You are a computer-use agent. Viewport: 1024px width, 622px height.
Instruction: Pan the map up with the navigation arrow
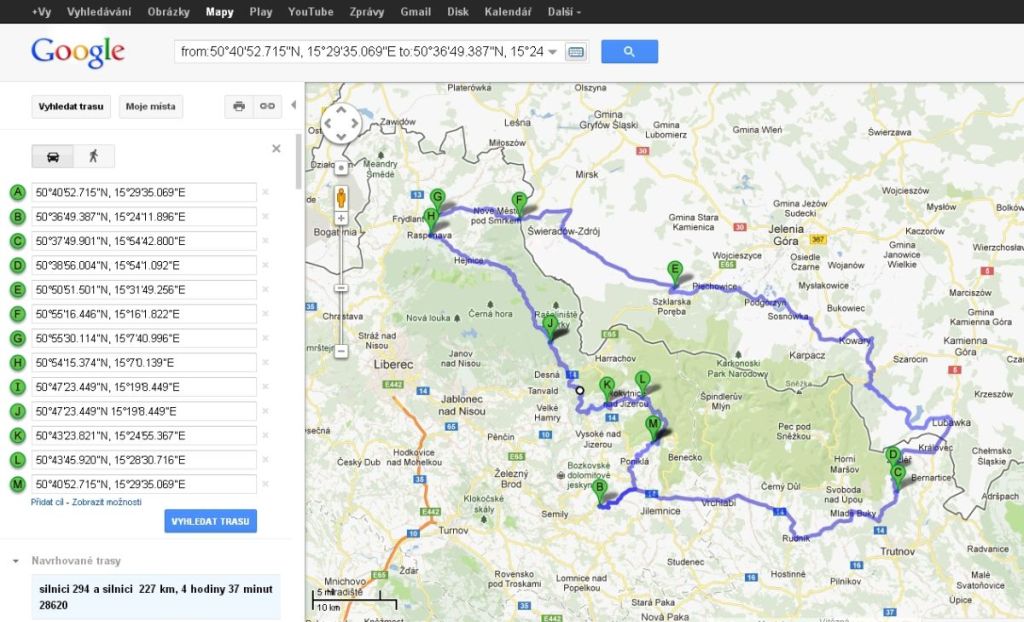[x=341, y=111]
